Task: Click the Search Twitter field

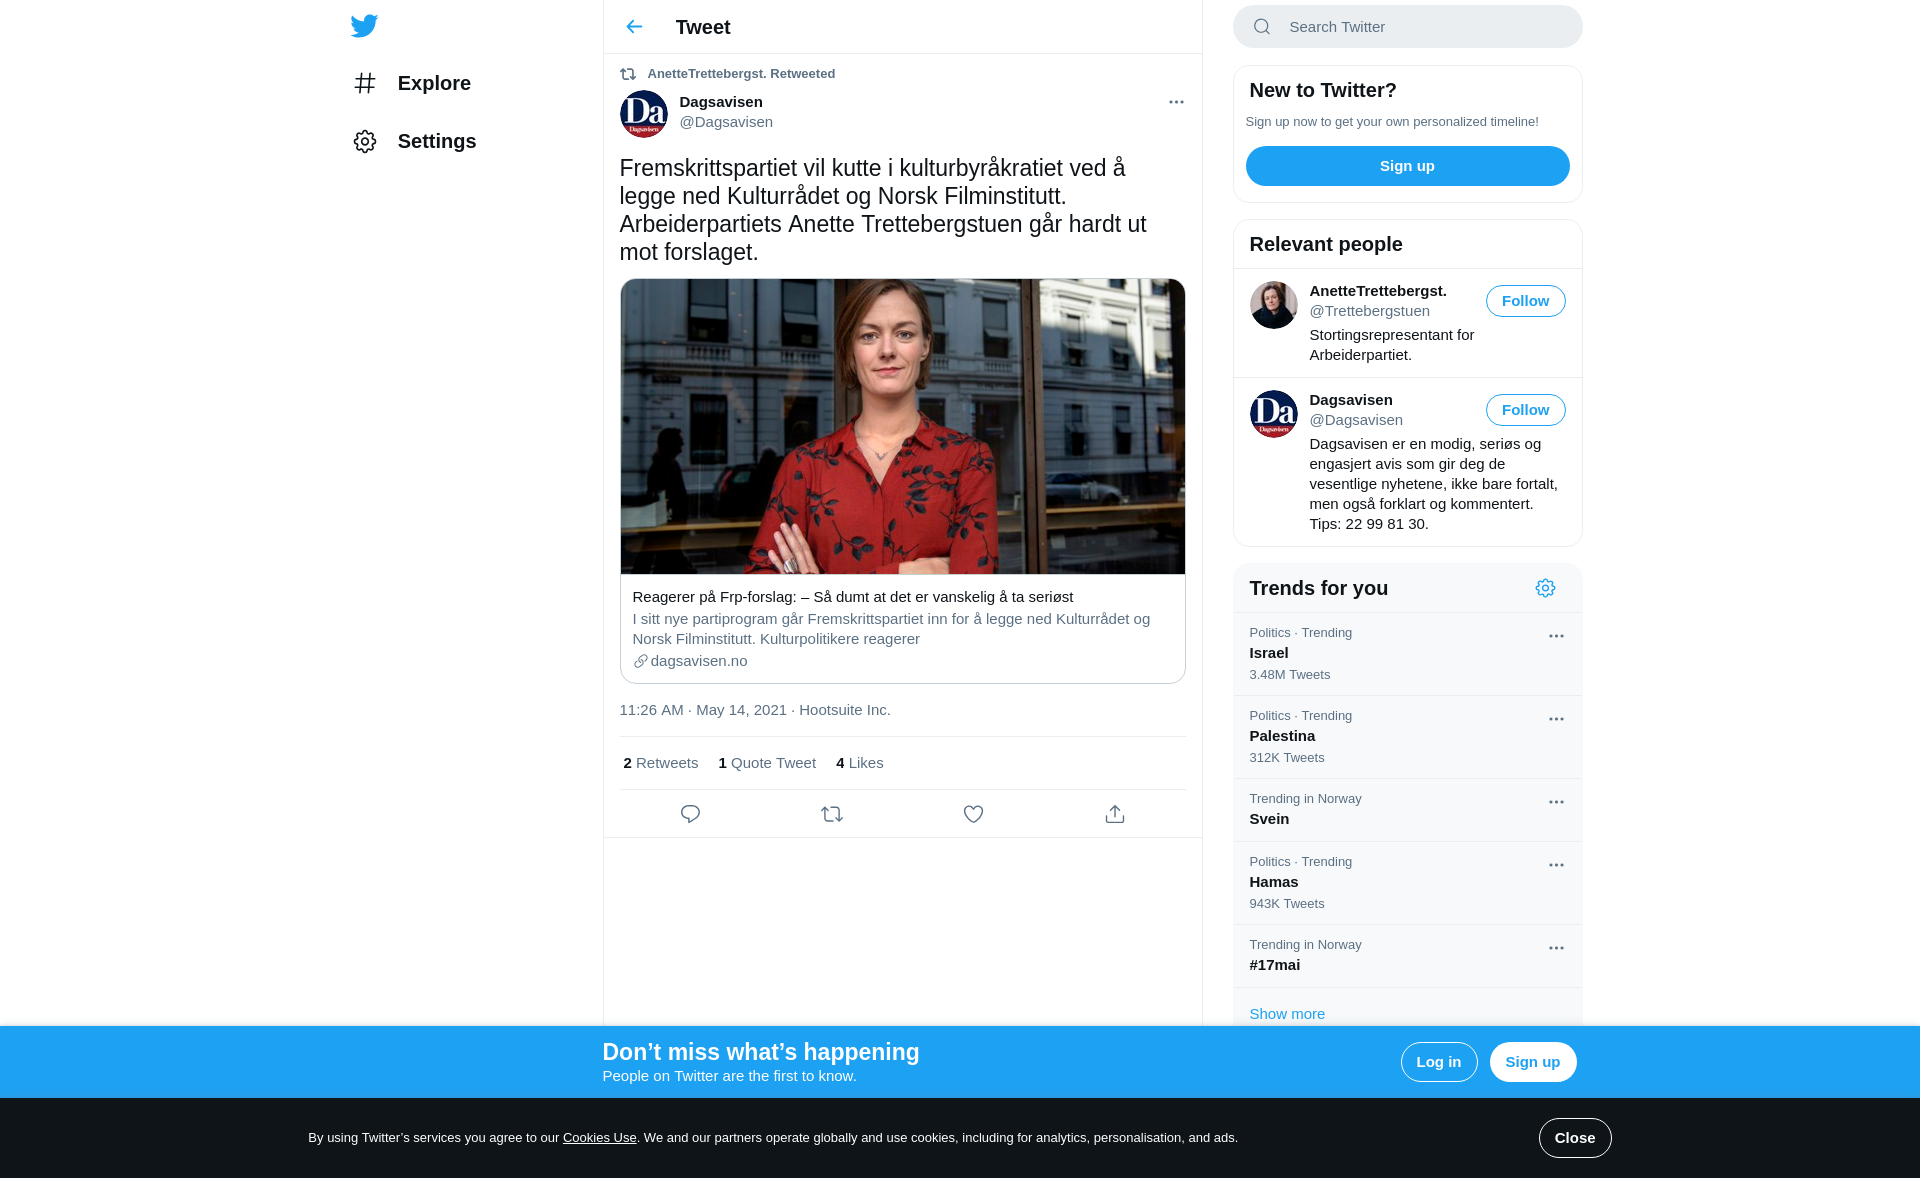Action: 1408,27
